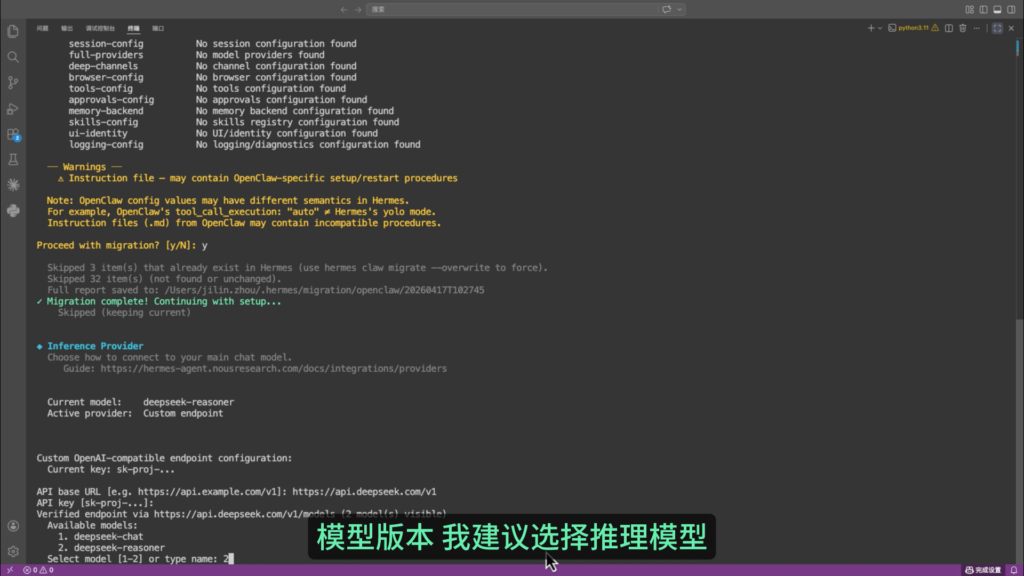Click the '1. deepseek-chat' model line
The height and width of the screenshot is (576, 1024).
point(101,536)
